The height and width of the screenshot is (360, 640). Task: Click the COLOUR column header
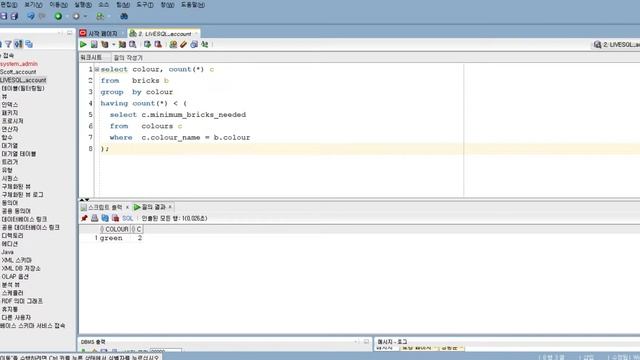coord(115,229)
